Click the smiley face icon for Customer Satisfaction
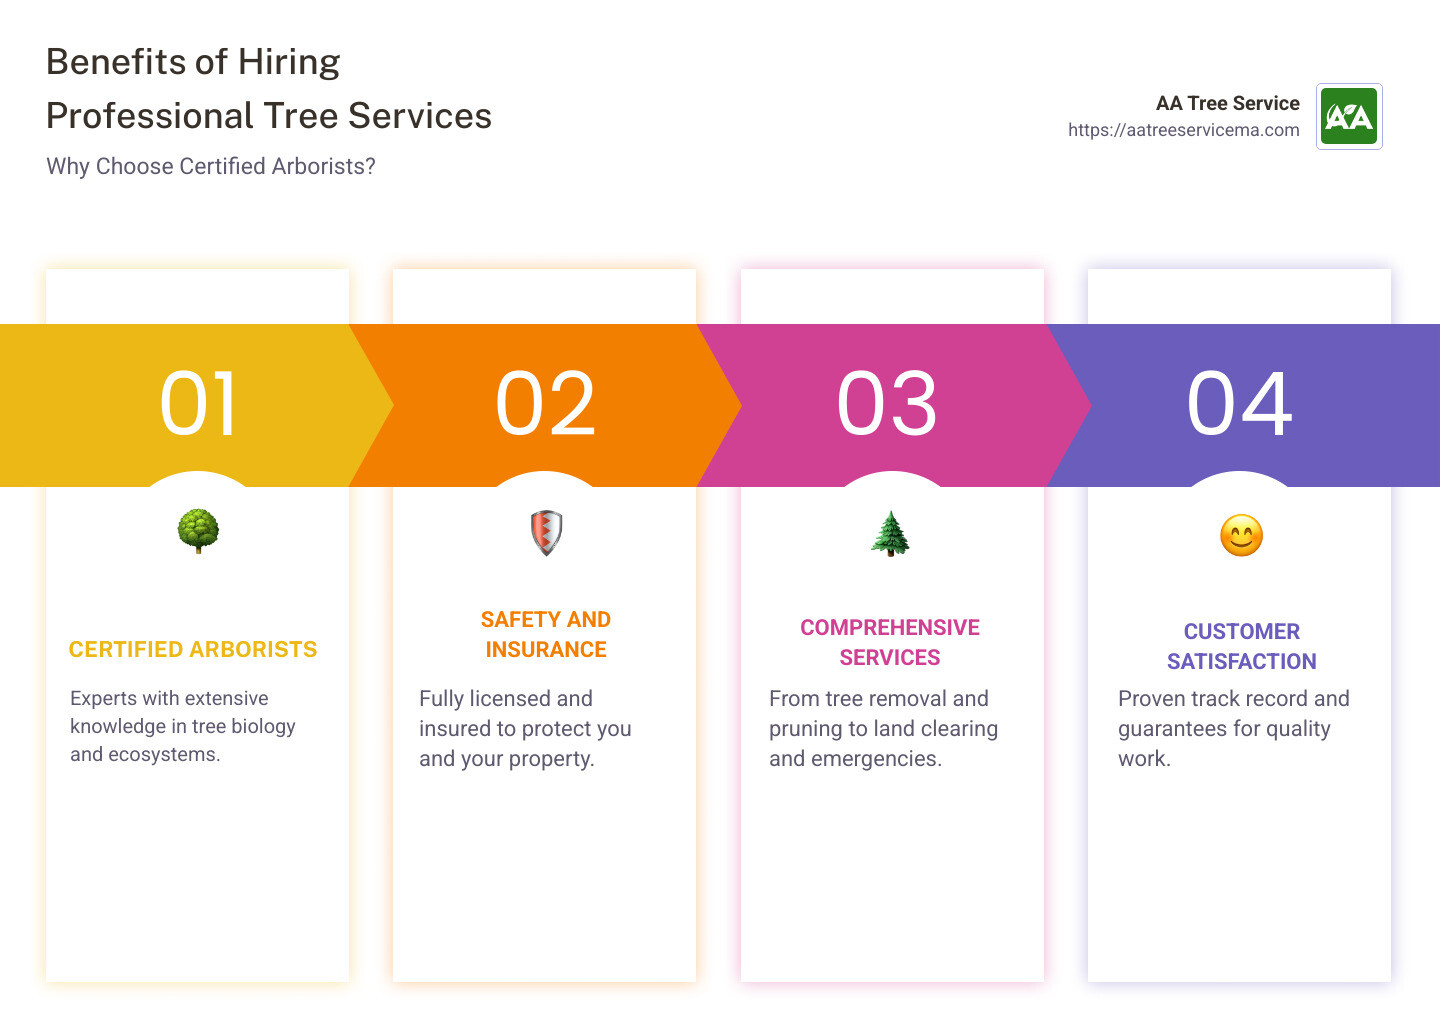The width and height of the screenshot is (1440, 1024). (x=1240, y=535)
